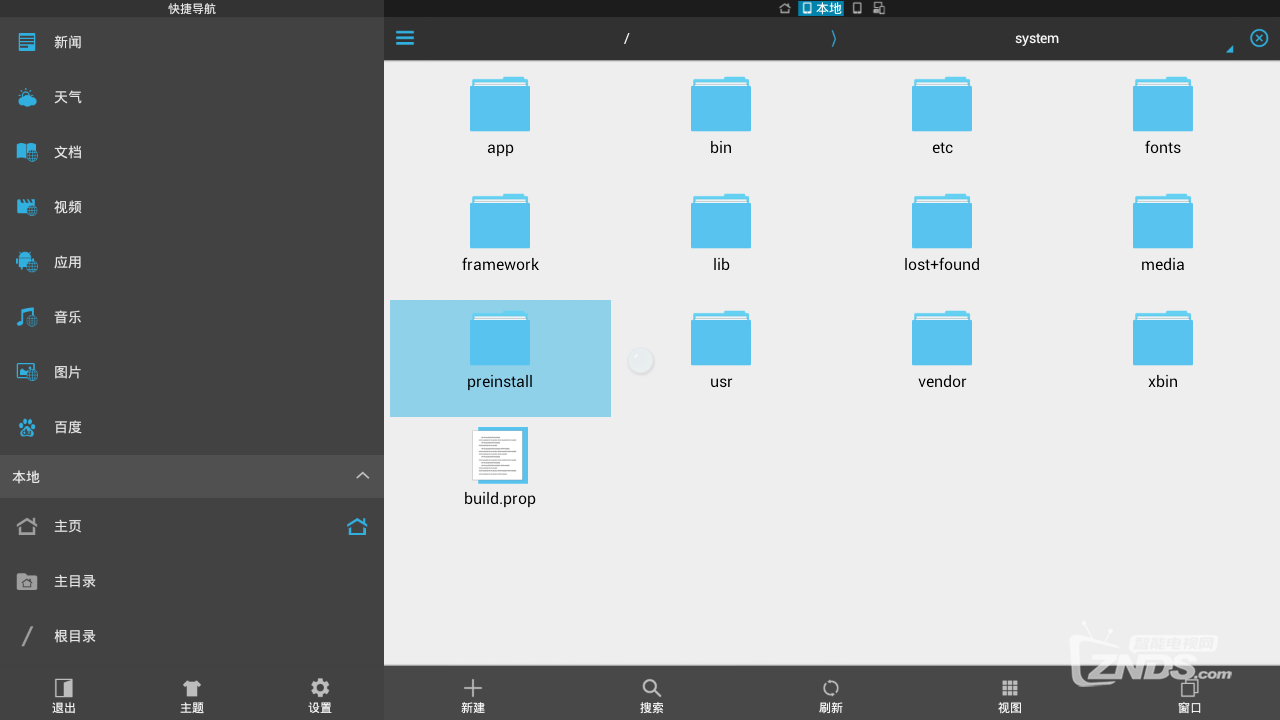The width and height of the screenshot is (1280, 720).
Task: Click the blue path separator arrow
Action: coord(833,38)
